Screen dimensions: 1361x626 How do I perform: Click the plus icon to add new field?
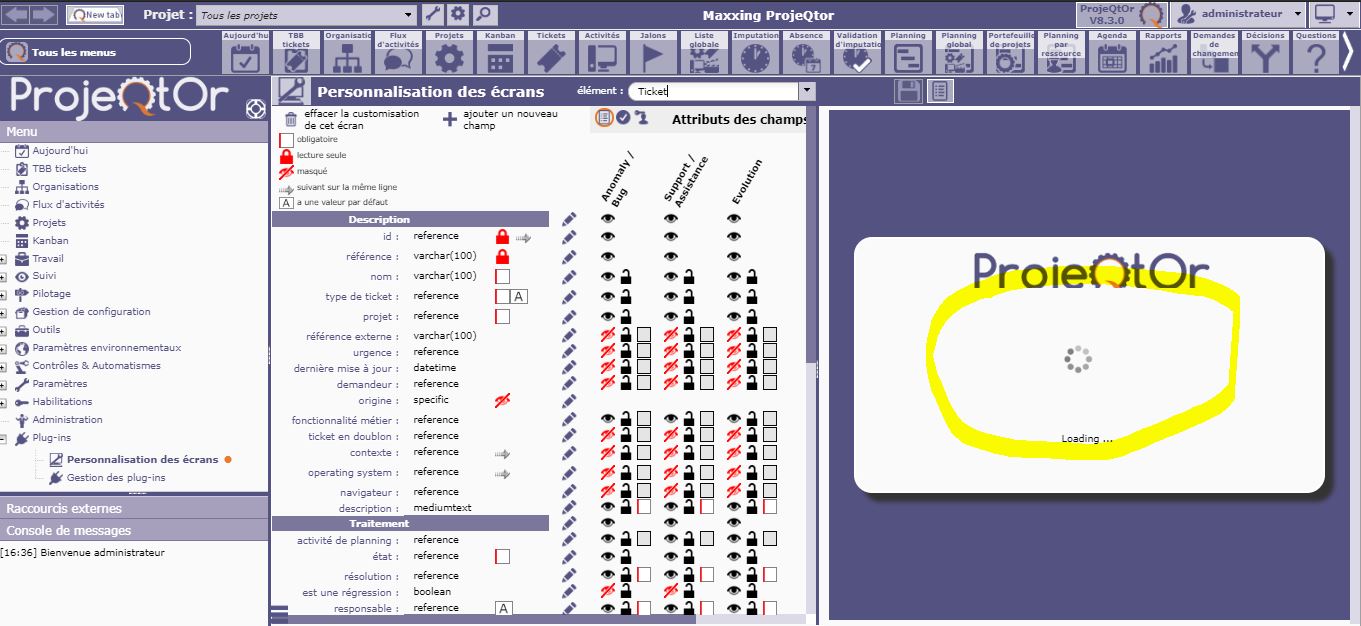click(450, 120)
